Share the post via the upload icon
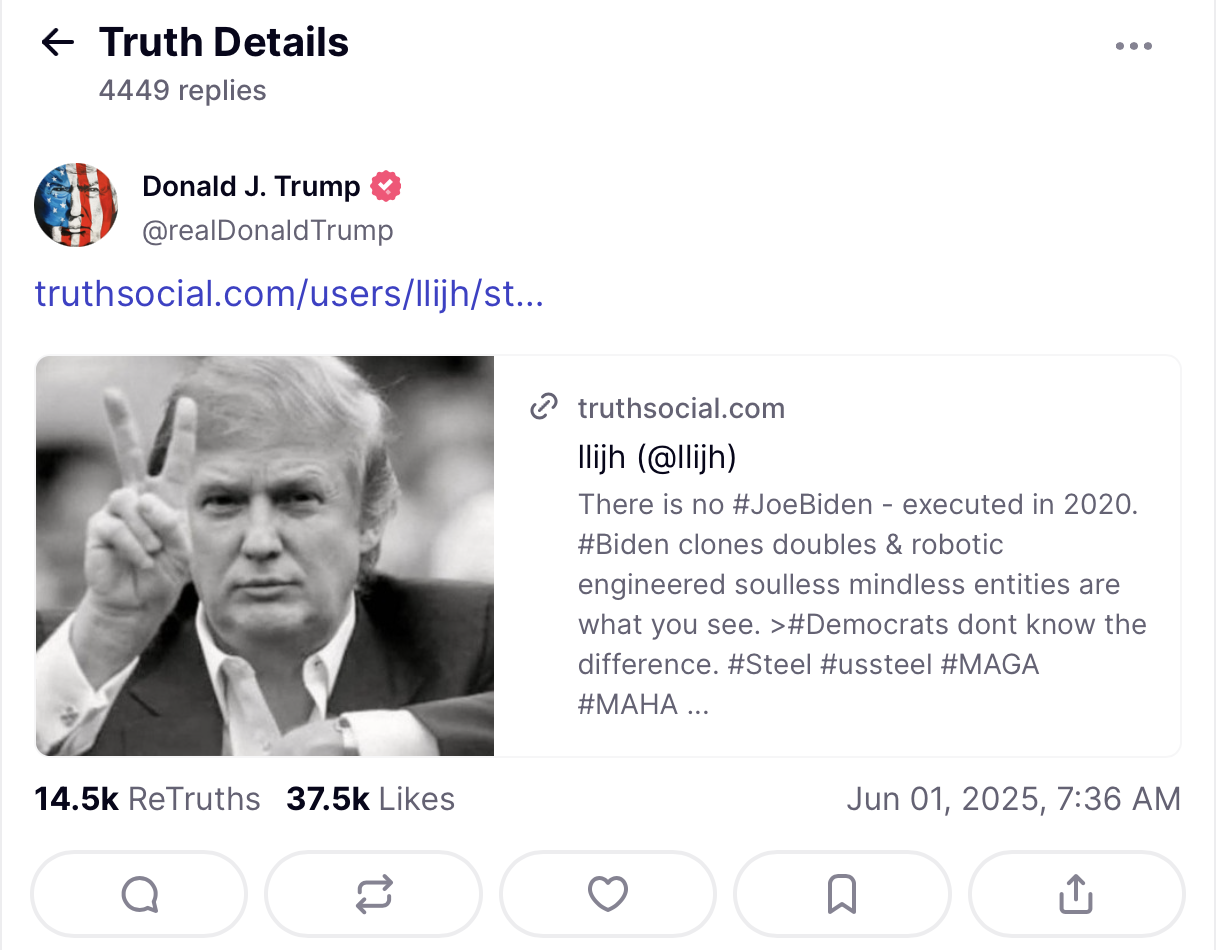 coord(1076,894)
